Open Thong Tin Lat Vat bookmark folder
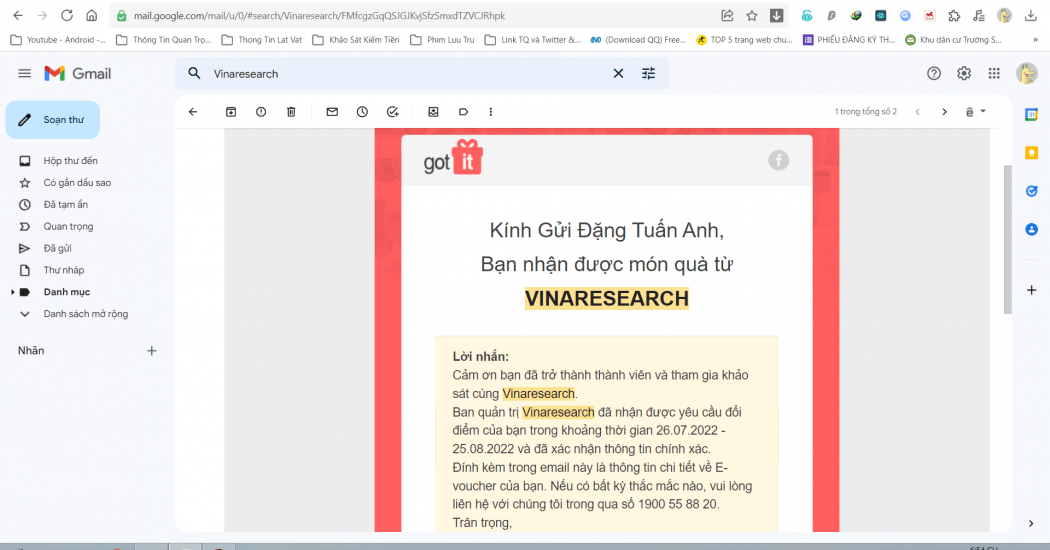Image resolution: width=1050 pixels, height=550 pixels. [x=262, y=40]
